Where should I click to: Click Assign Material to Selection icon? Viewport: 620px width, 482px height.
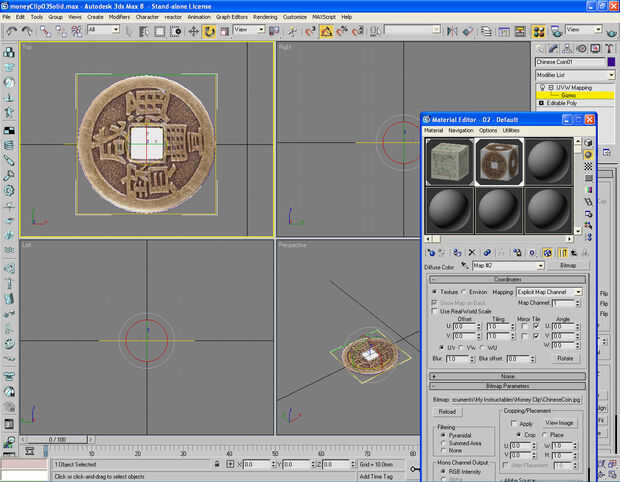457,252
